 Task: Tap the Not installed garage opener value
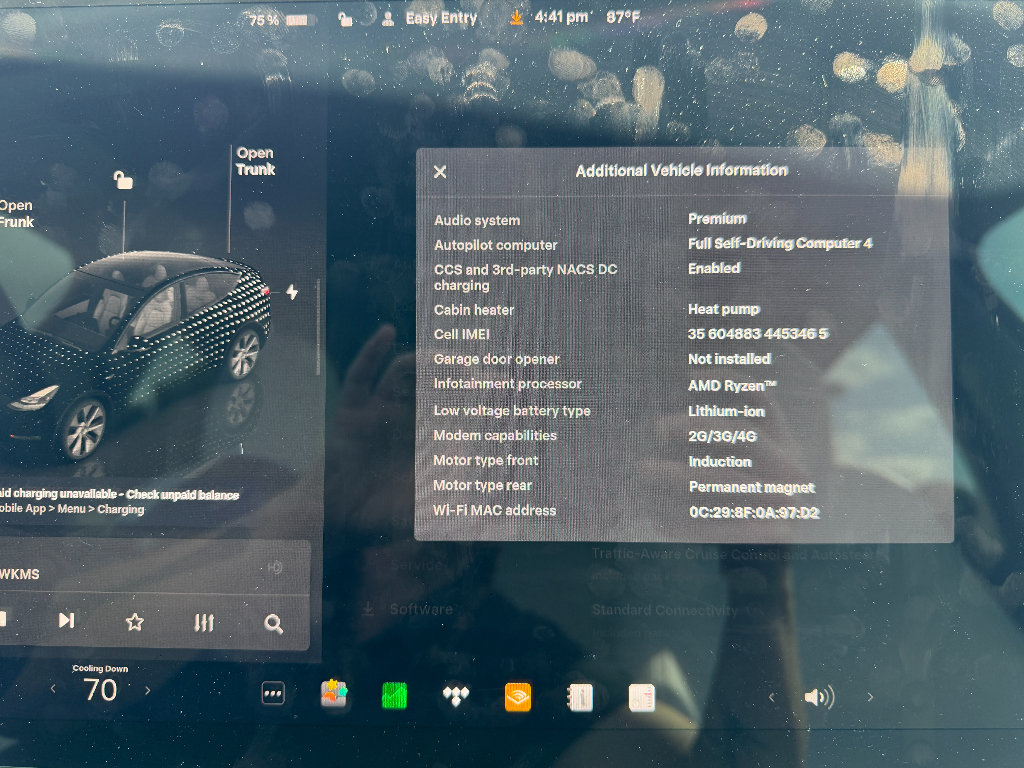[729, 359]
